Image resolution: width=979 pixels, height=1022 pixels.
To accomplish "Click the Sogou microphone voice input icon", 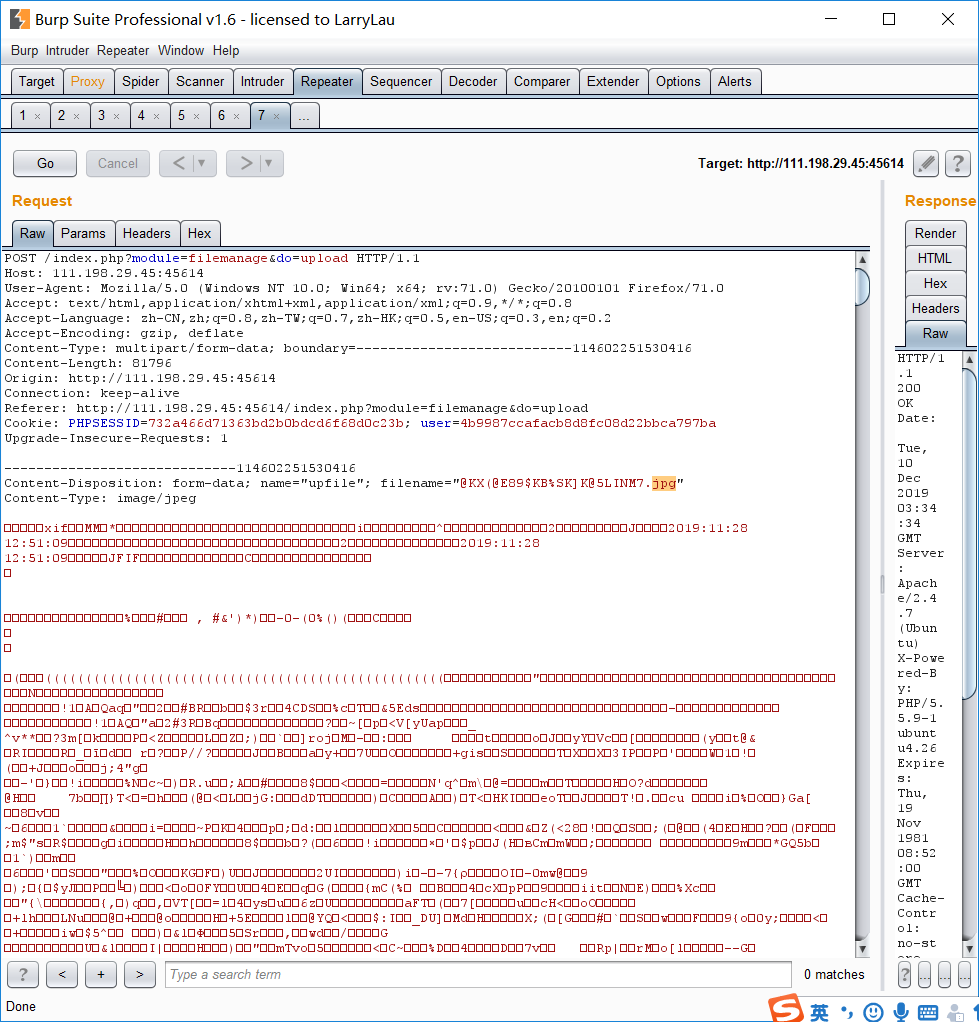I will [x=901, y=1012].
